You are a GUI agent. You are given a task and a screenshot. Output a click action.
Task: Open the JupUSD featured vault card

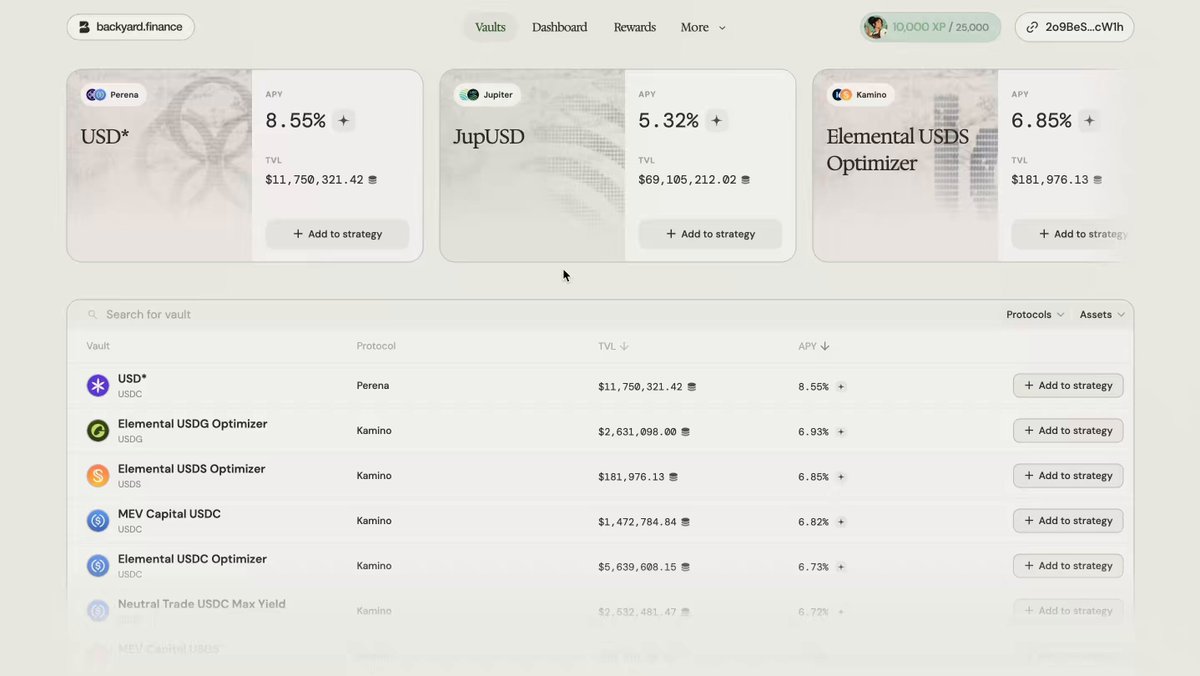pyautogui.click(x=617, y=165)
